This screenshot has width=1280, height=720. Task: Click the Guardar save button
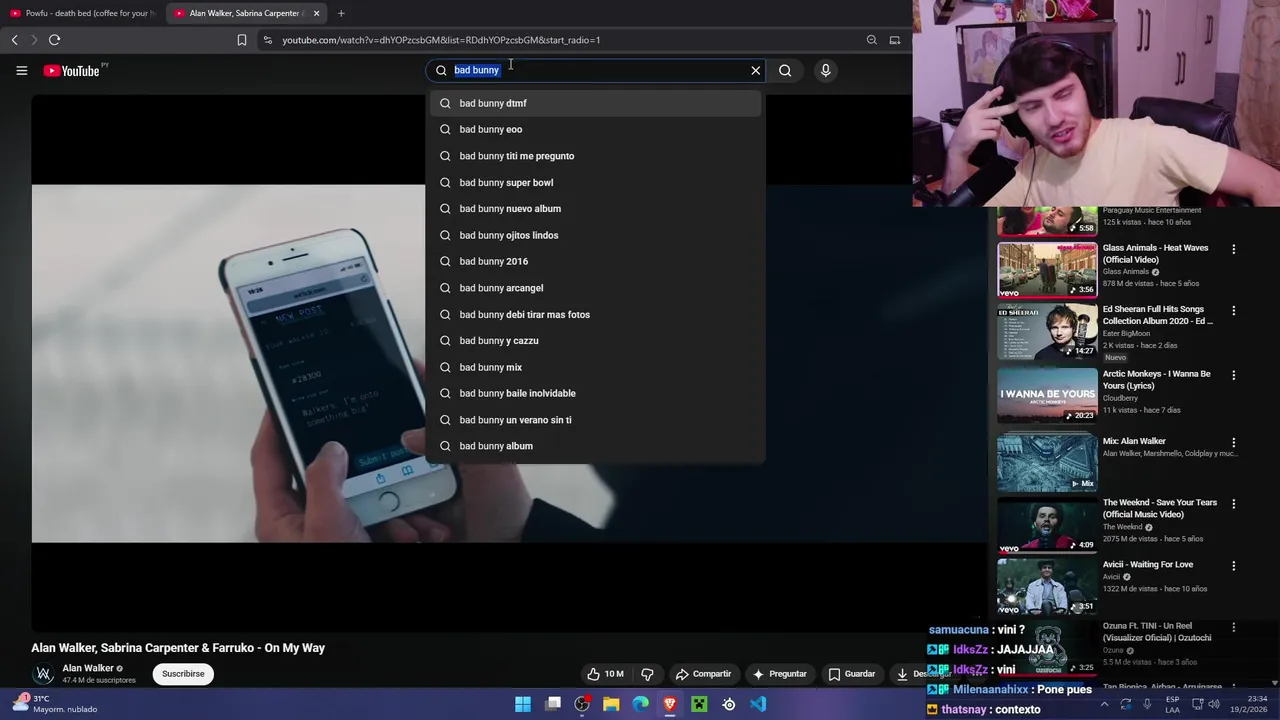[851, 674]
